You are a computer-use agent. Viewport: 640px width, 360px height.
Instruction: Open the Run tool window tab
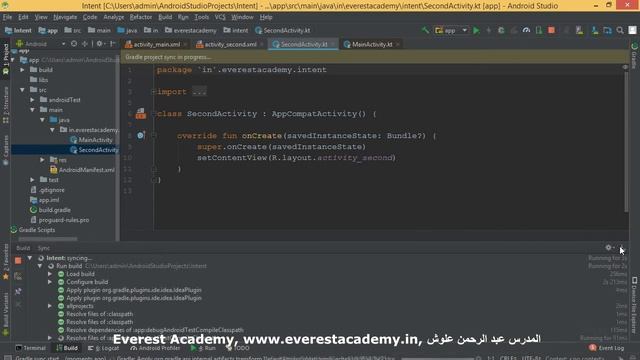point(203,348)
